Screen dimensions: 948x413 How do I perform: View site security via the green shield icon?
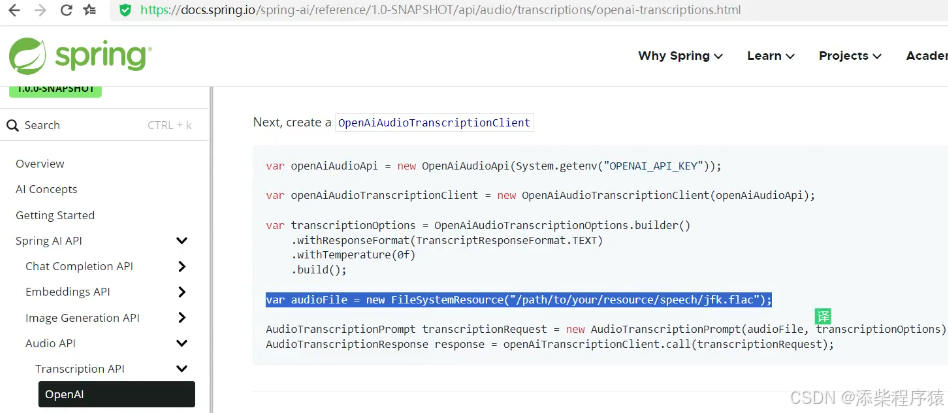(125, 10)
